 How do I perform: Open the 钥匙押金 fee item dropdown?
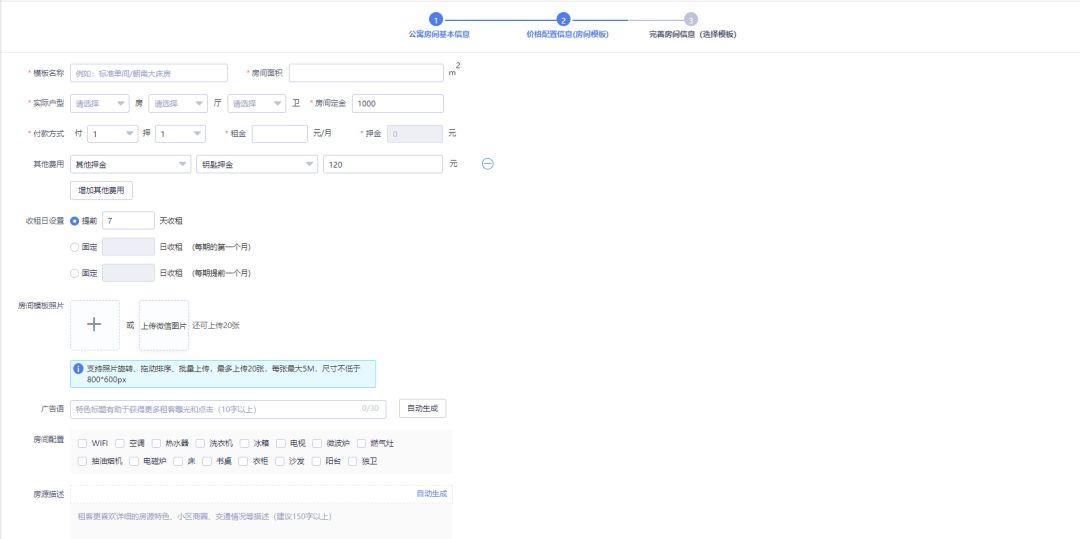257,164
